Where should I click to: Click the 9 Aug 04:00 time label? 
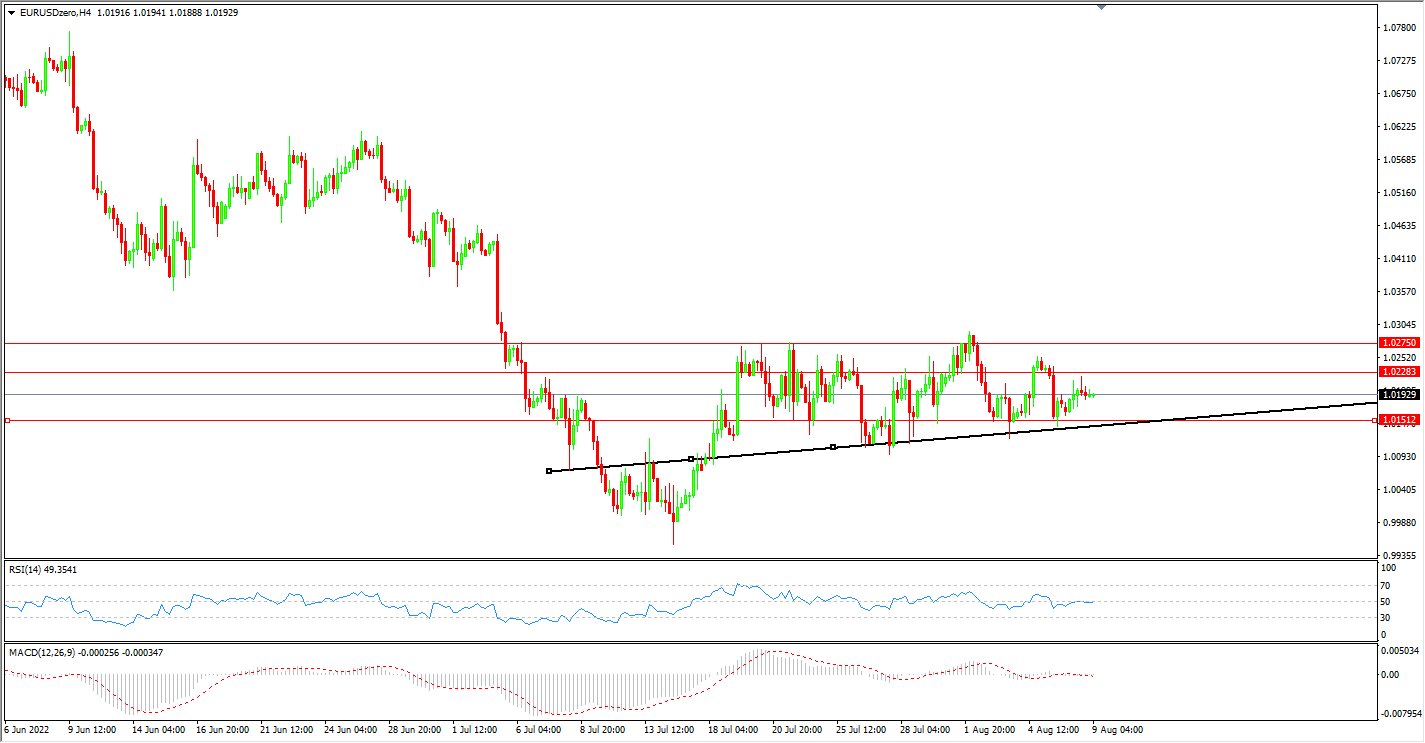(x=1117, y=730)
